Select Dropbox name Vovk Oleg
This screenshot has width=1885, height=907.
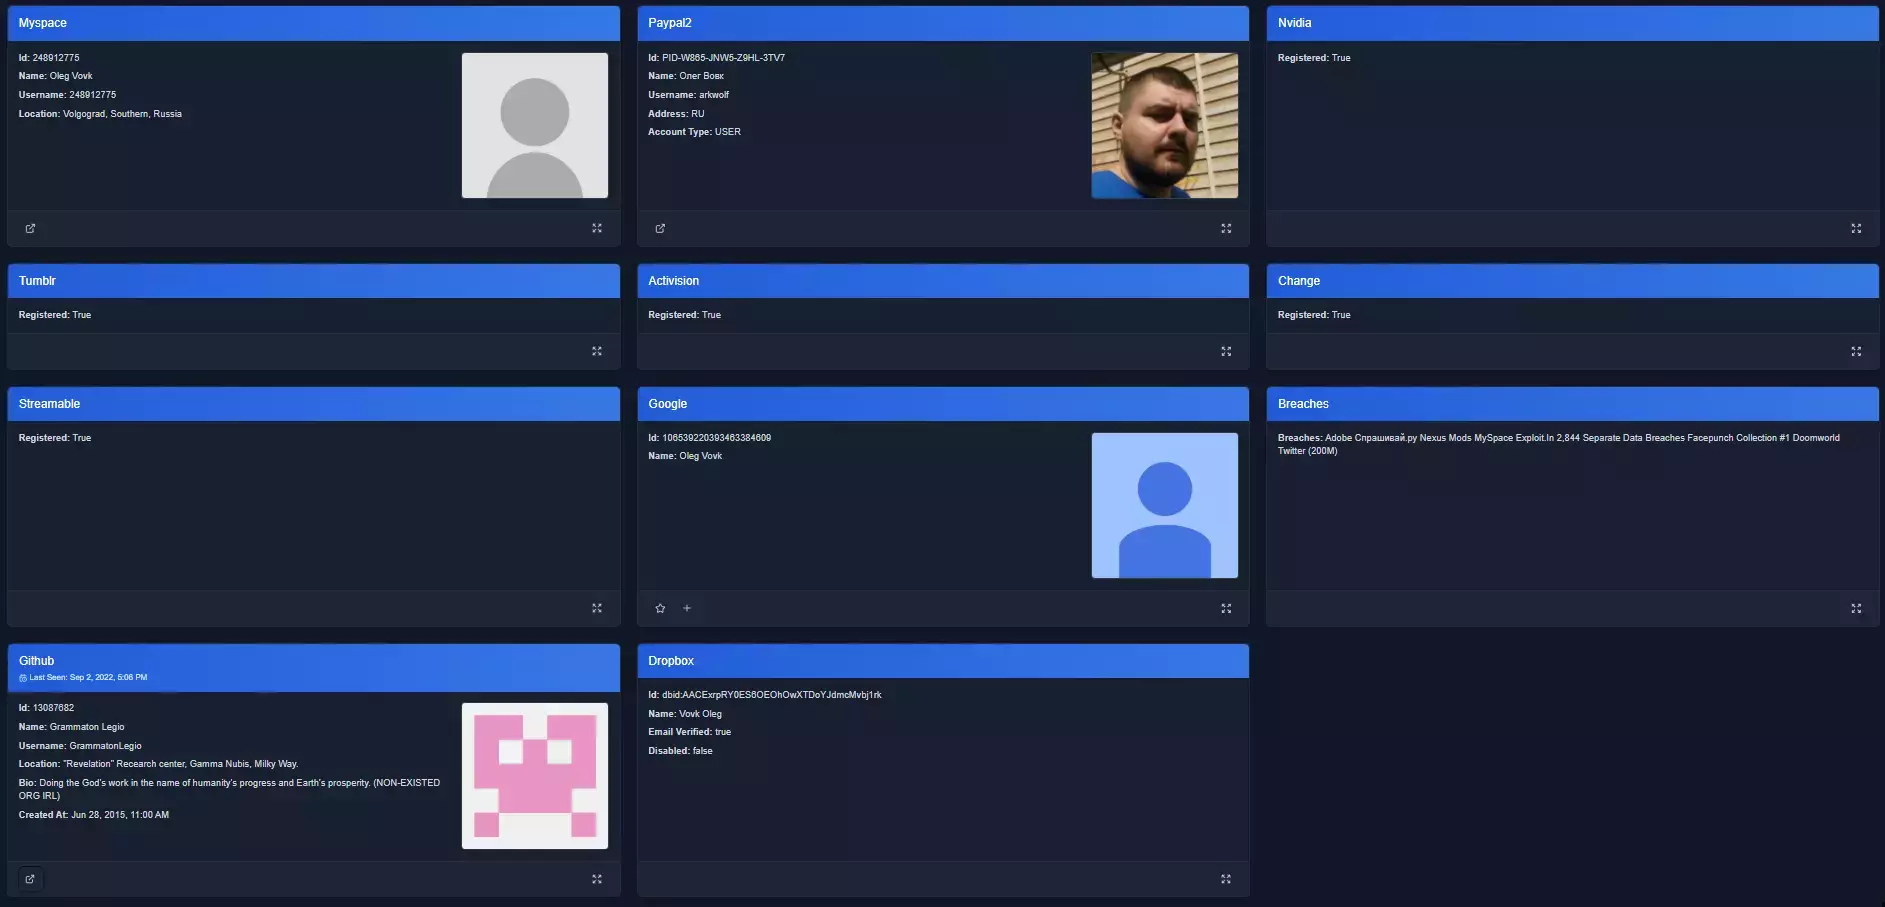[x=685, y=714]
